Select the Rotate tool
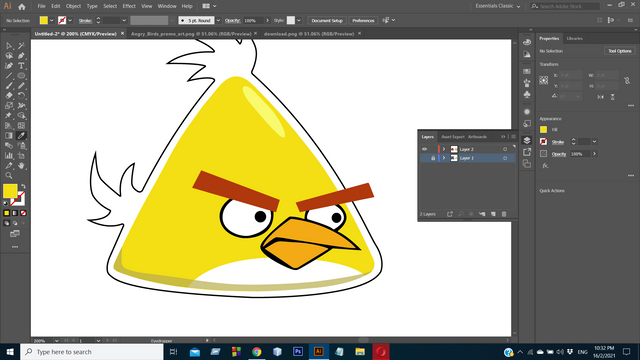Viewport: 640px width, 360px height. (x=21, y=96)
